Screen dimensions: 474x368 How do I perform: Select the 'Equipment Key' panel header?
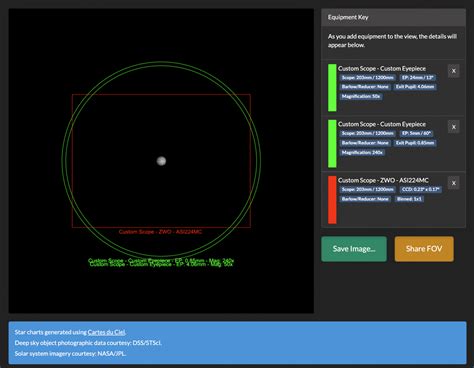[393, 17]
